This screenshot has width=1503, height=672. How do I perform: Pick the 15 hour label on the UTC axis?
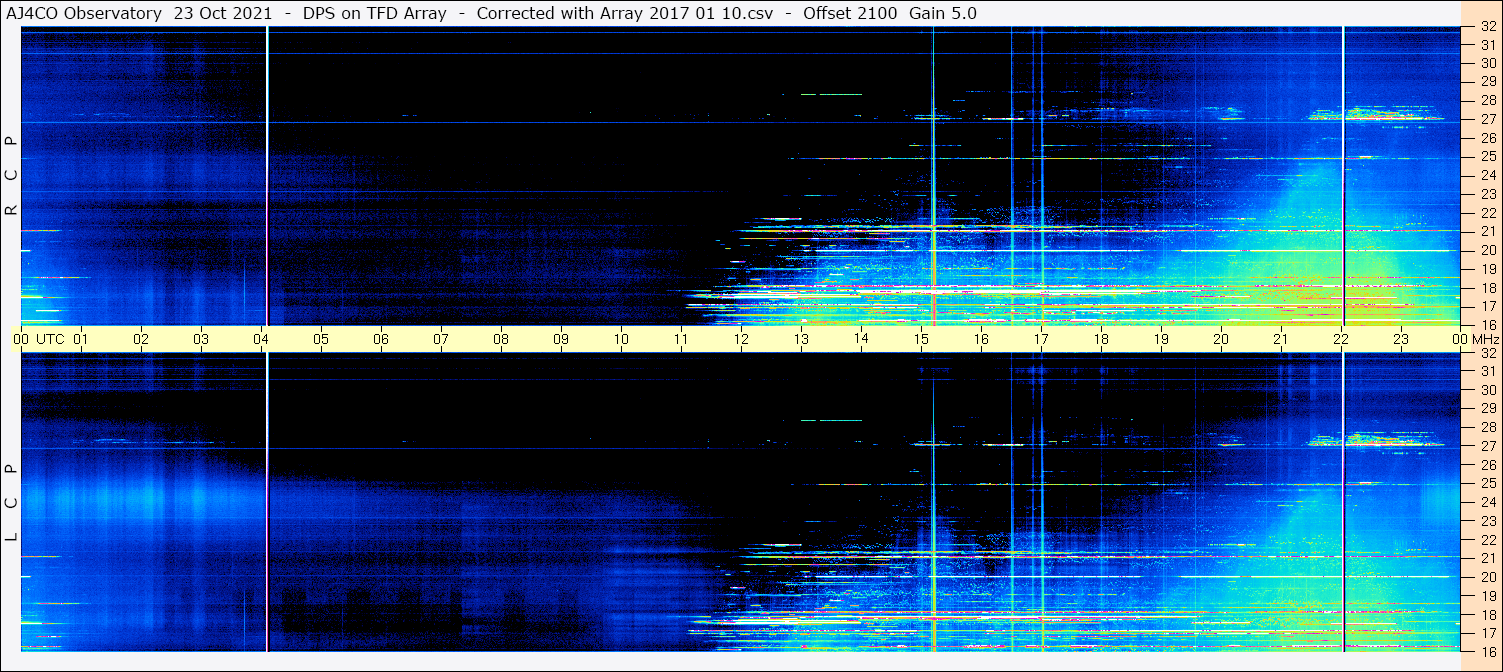click(921, 339)
